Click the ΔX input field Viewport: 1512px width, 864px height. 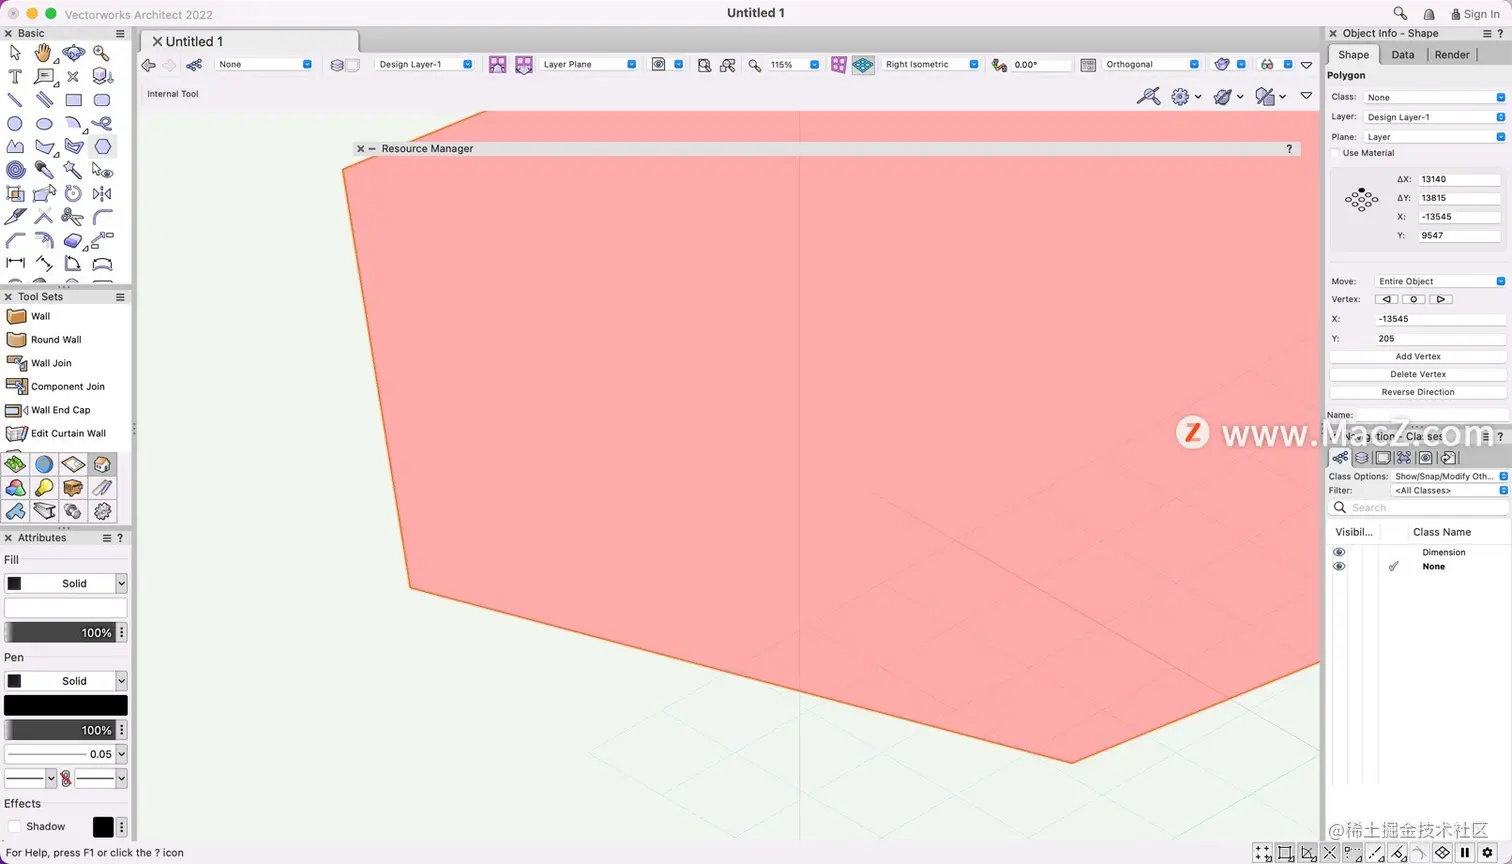coord(1459,179)
